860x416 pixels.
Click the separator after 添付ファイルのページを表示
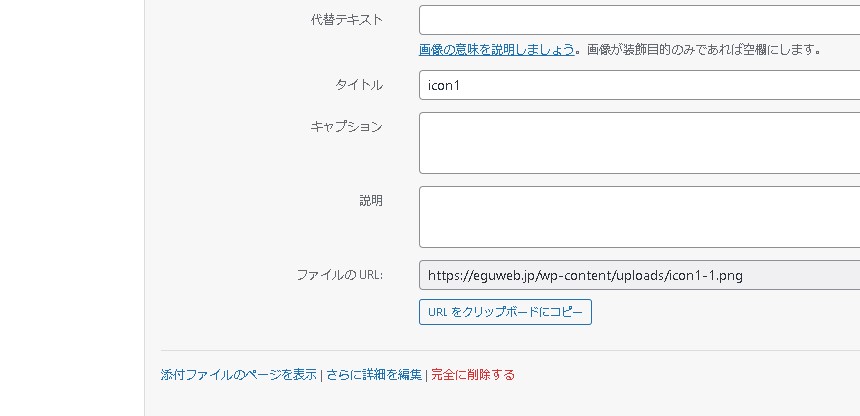(321, 375)
